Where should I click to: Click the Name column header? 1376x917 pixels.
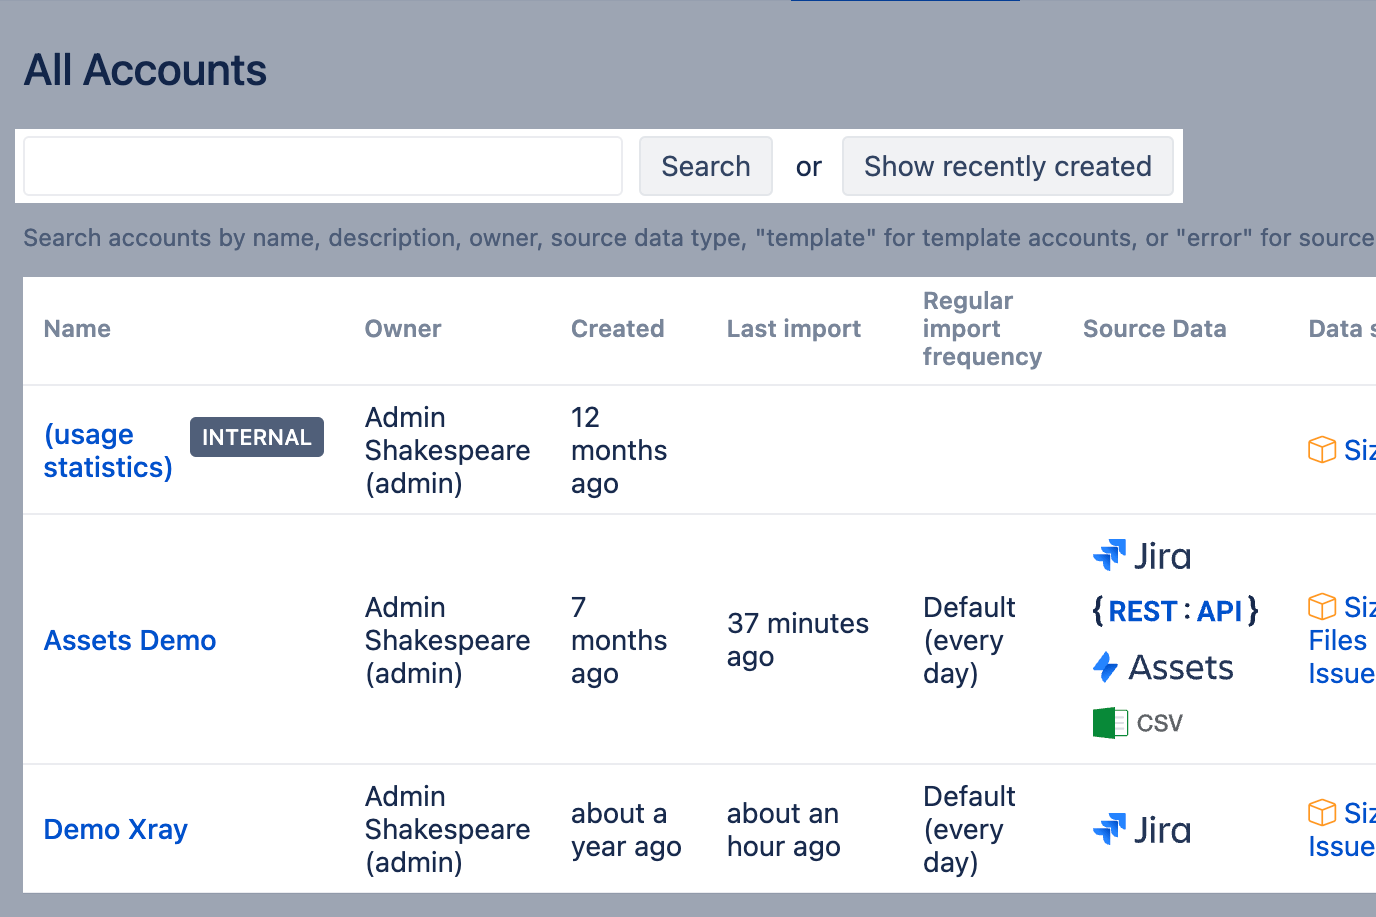click(77, 329)
